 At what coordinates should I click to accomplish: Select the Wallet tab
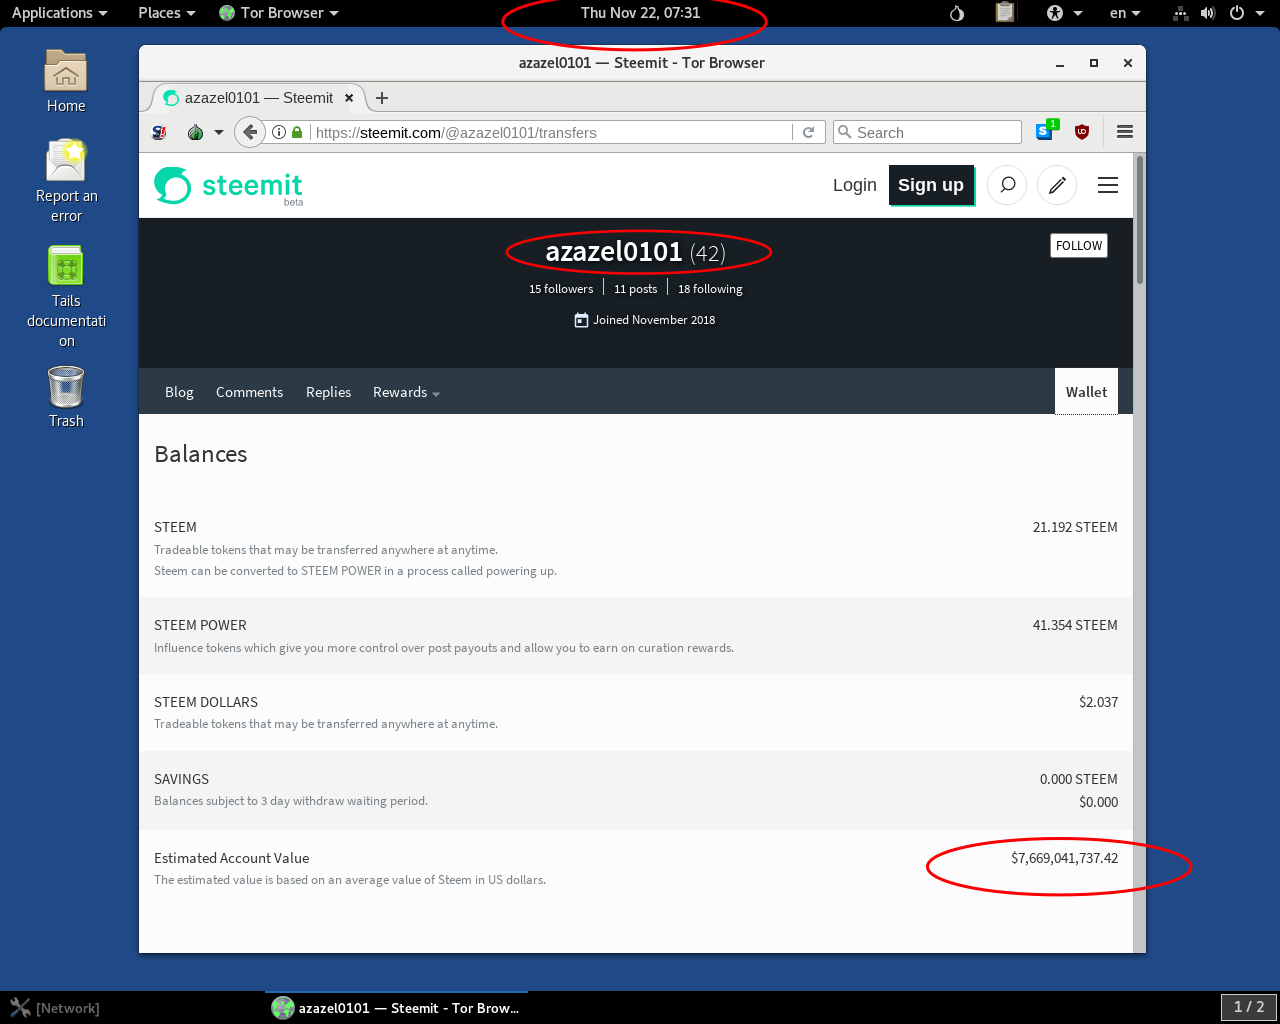[1086, 392]
